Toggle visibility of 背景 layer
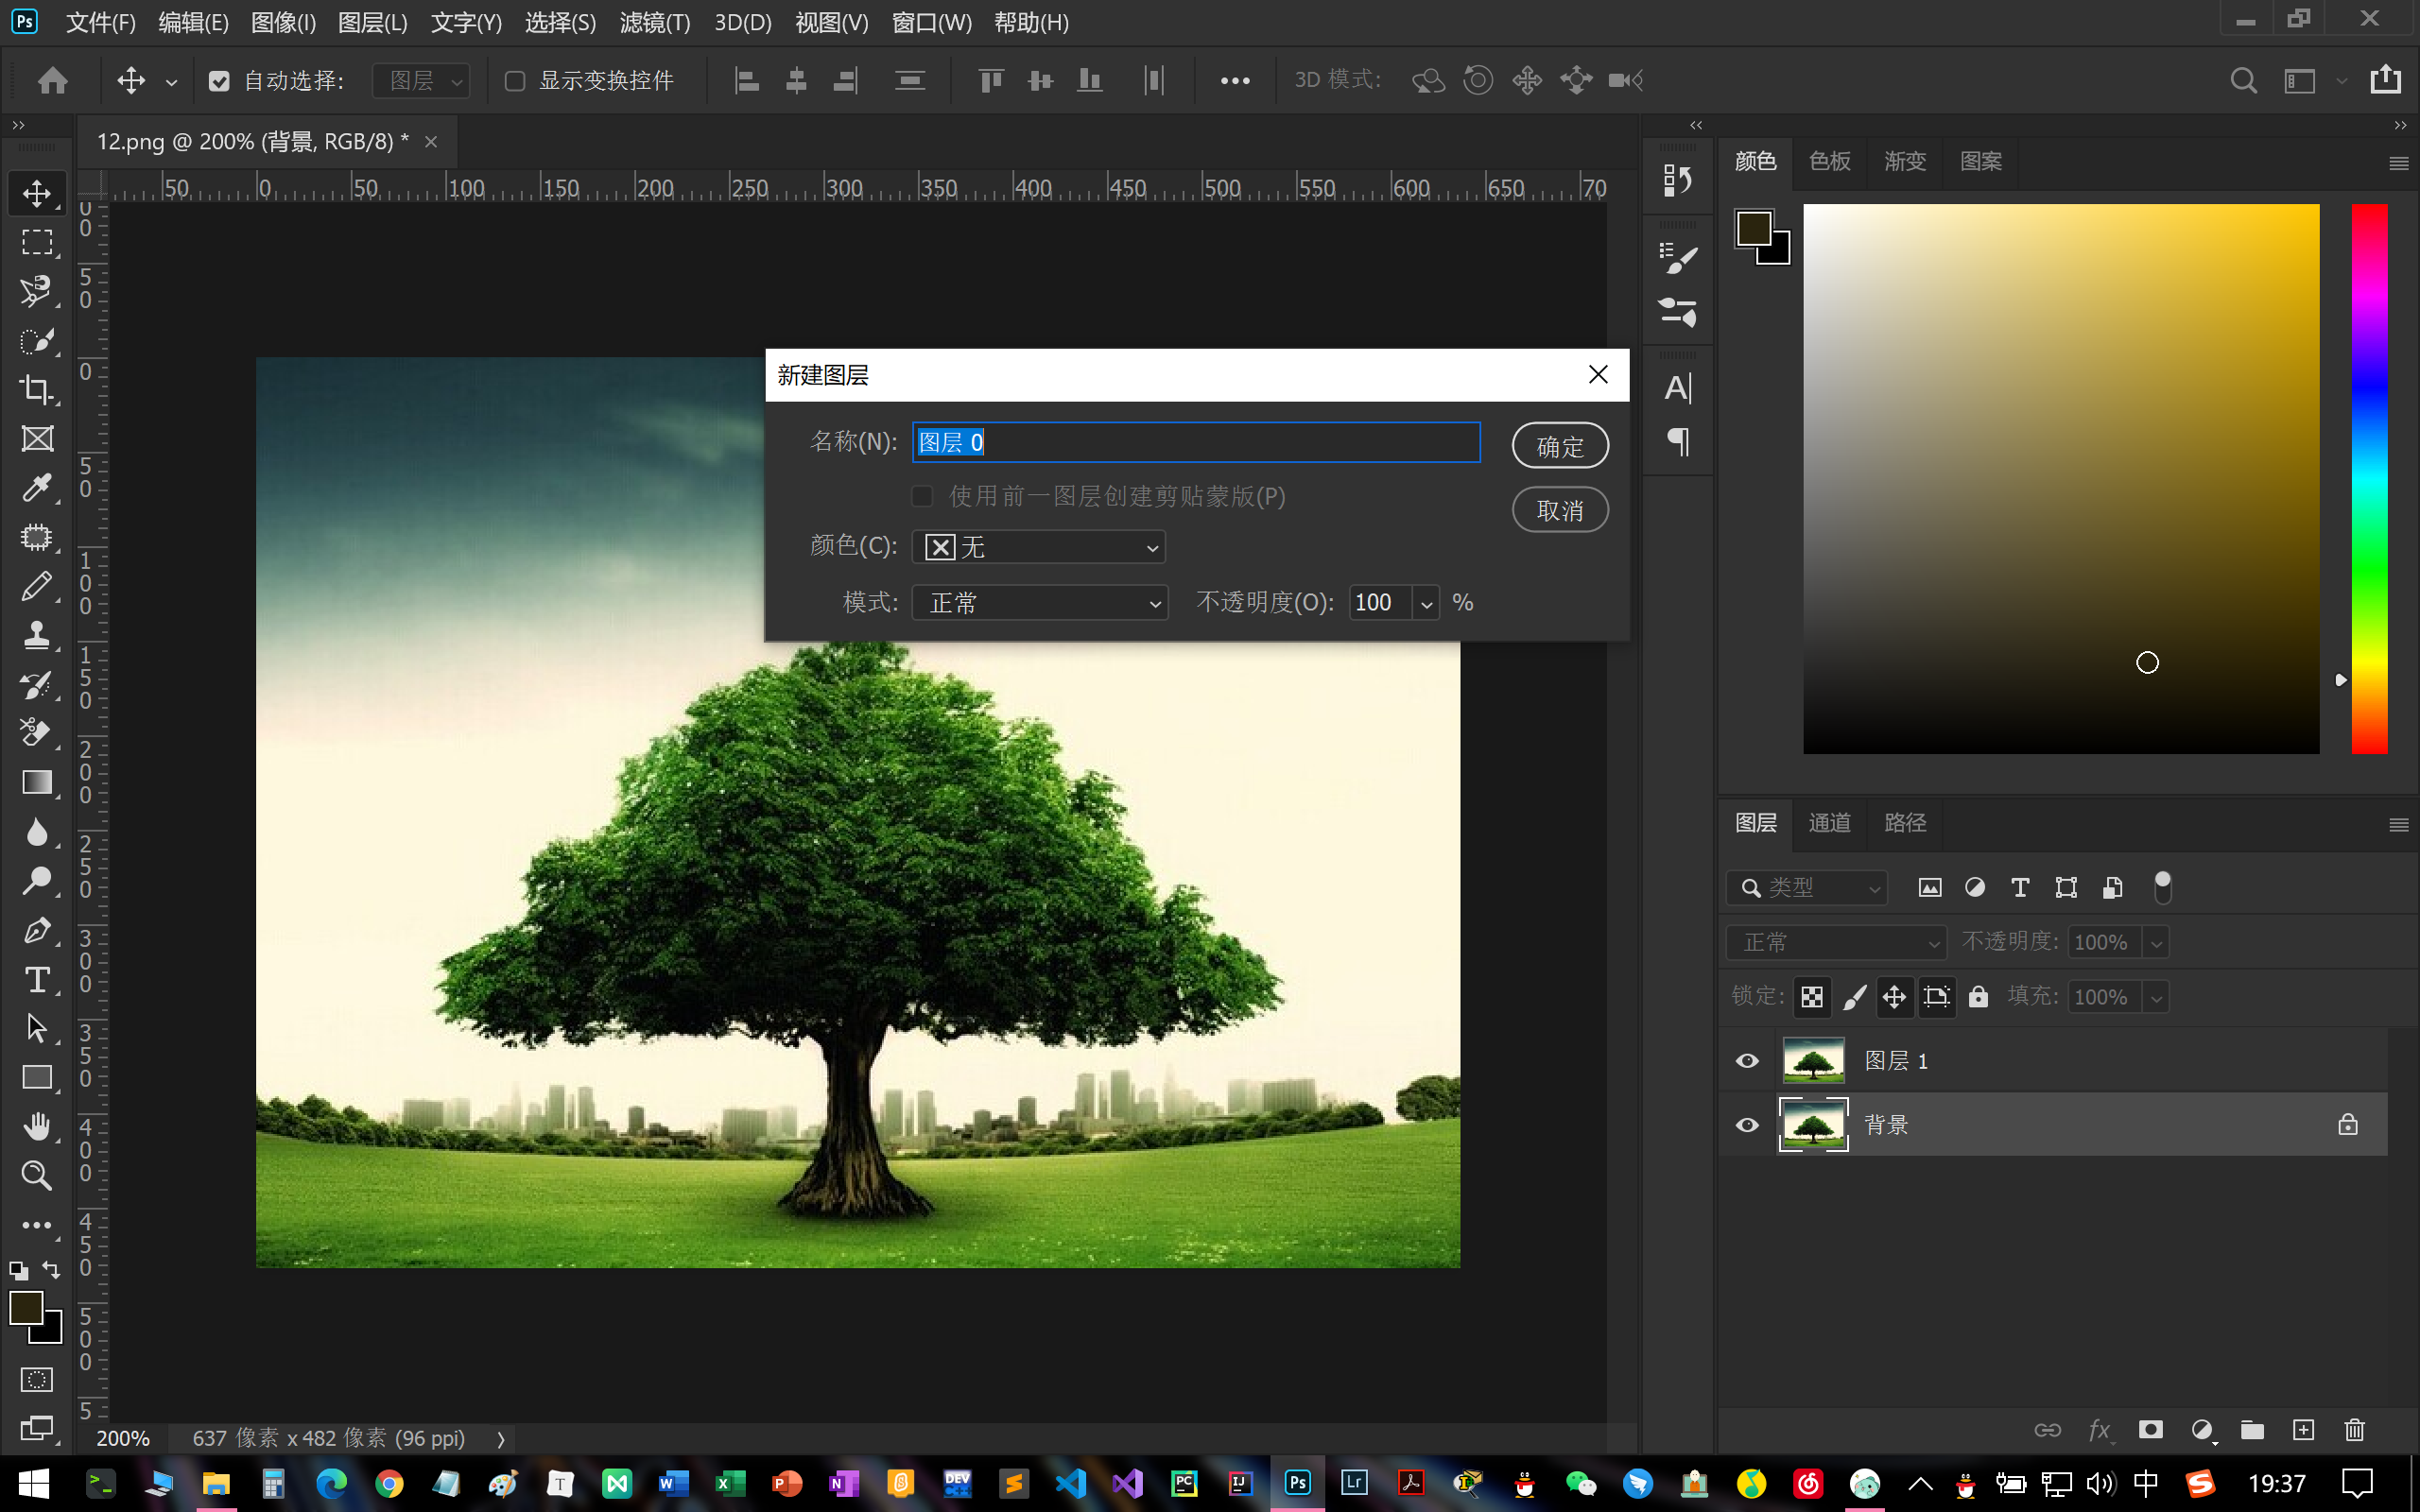This screenshot has height=1512, width=2420. 1748,1124
